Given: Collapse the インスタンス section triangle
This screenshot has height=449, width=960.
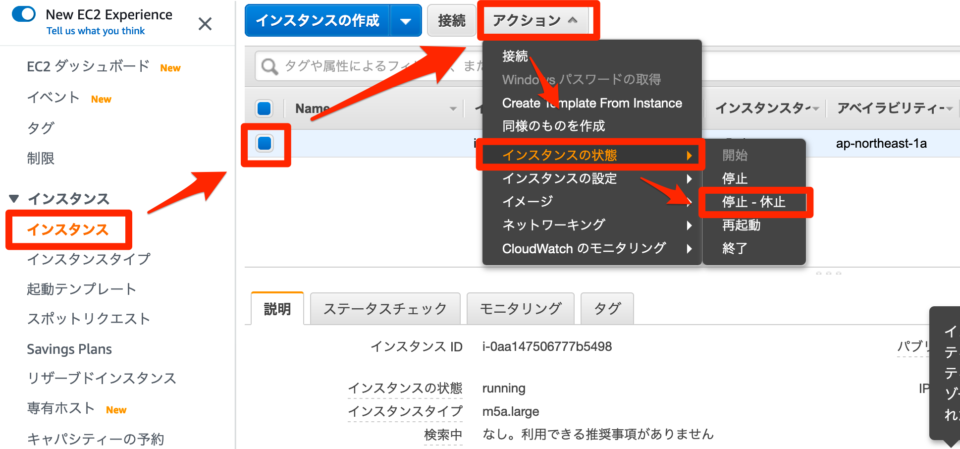Looking at the screenshot, I should click(14, 198).
